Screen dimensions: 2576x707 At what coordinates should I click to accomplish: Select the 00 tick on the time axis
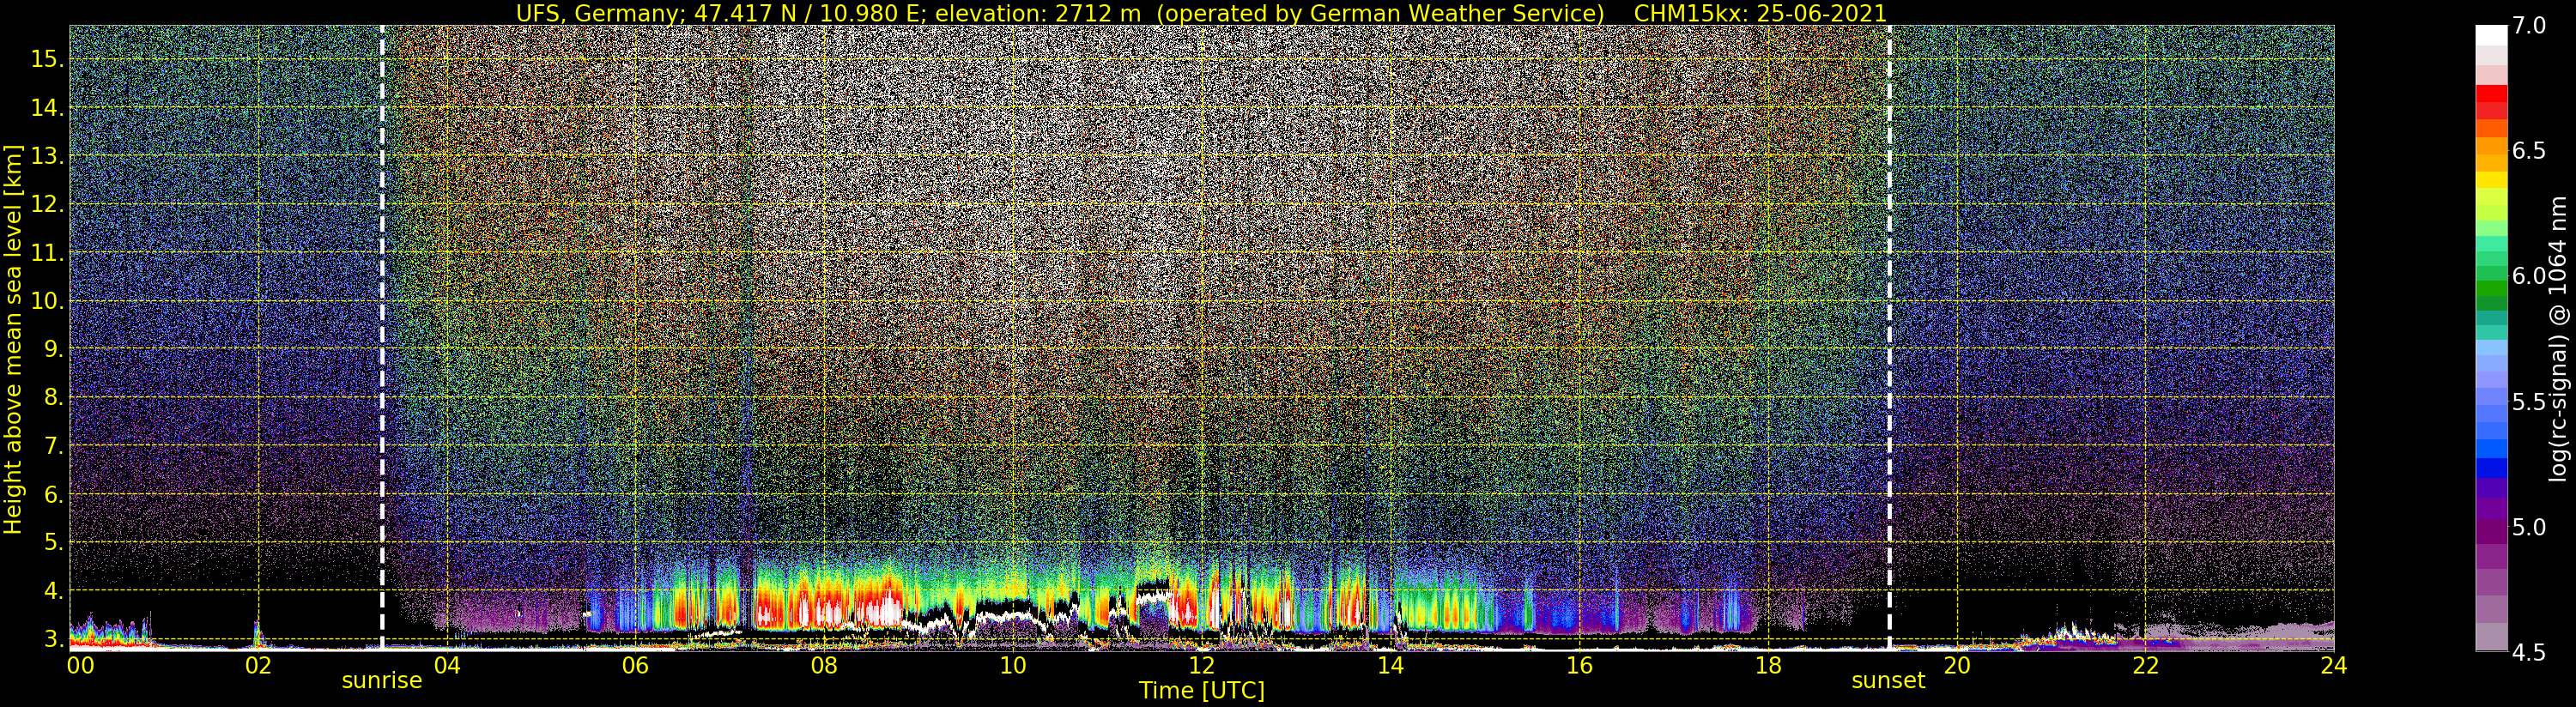pyautogui.click(x=80, y=666)
